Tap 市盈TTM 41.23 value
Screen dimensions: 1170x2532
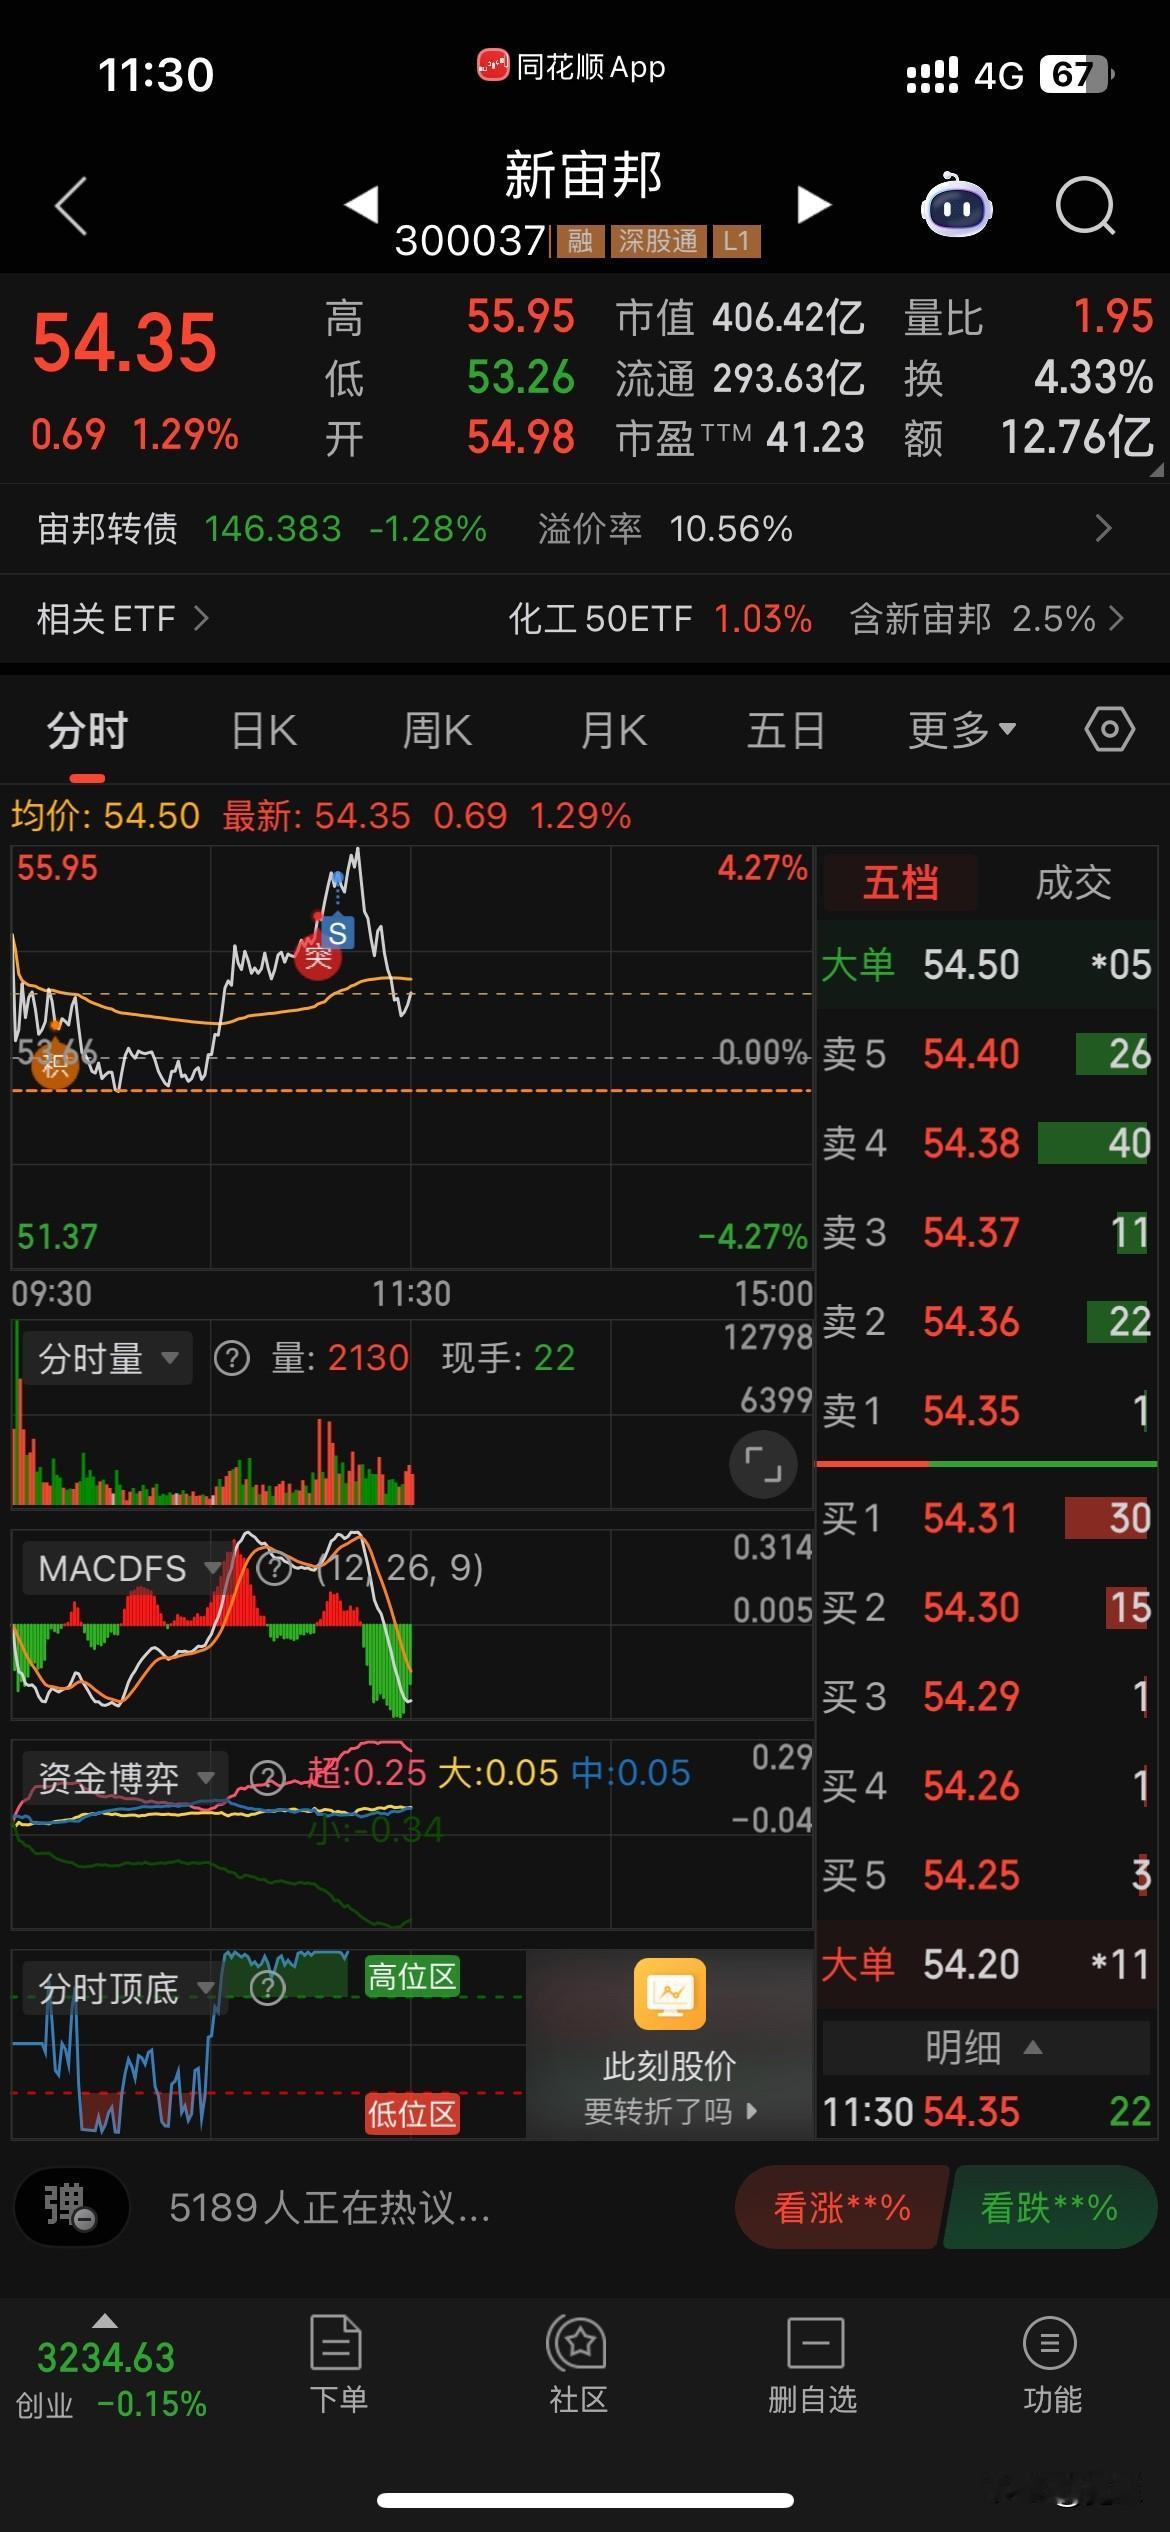(815, 437)
